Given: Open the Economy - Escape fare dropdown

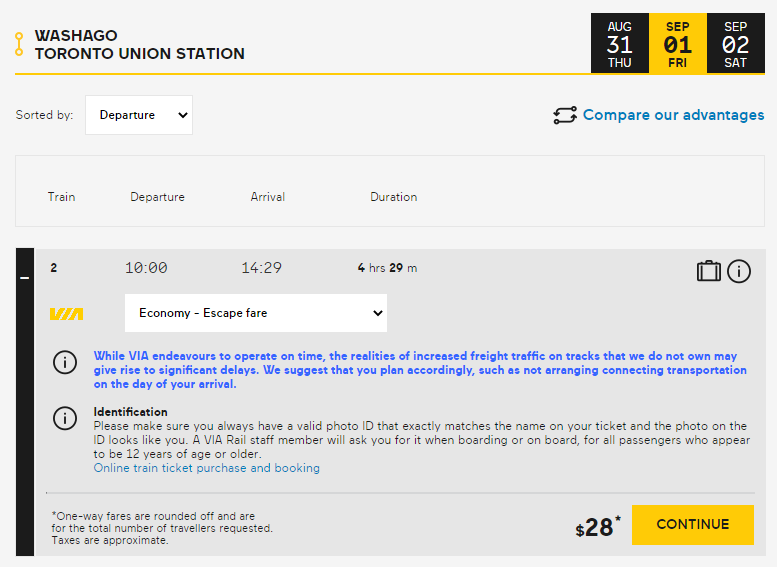Looking at the screenshot, I should coord(256,313).
